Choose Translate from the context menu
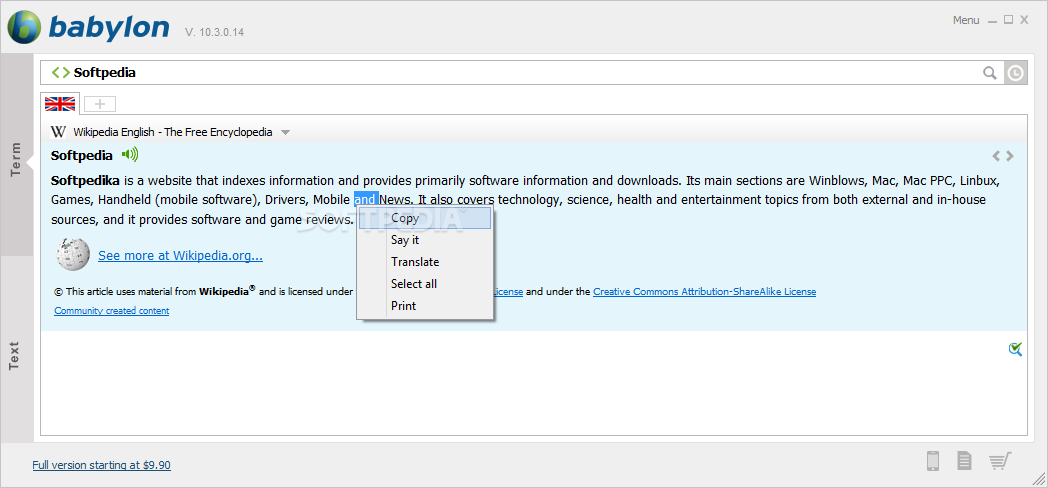1048x488 pixels. [425, 262]
